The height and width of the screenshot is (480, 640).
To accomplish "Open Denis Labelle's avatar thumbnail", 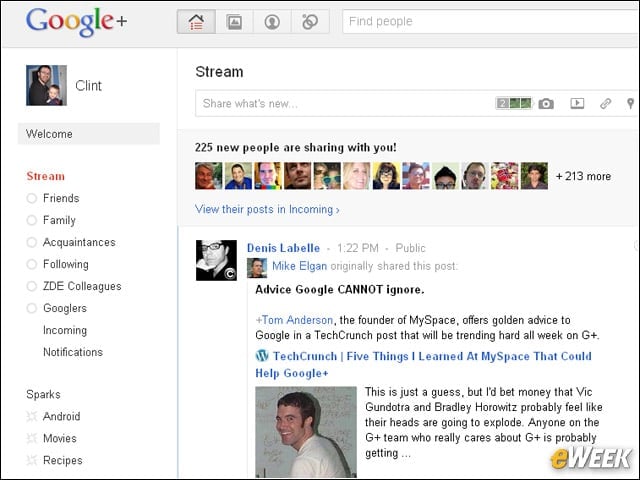I will click(x=216, y=260).
